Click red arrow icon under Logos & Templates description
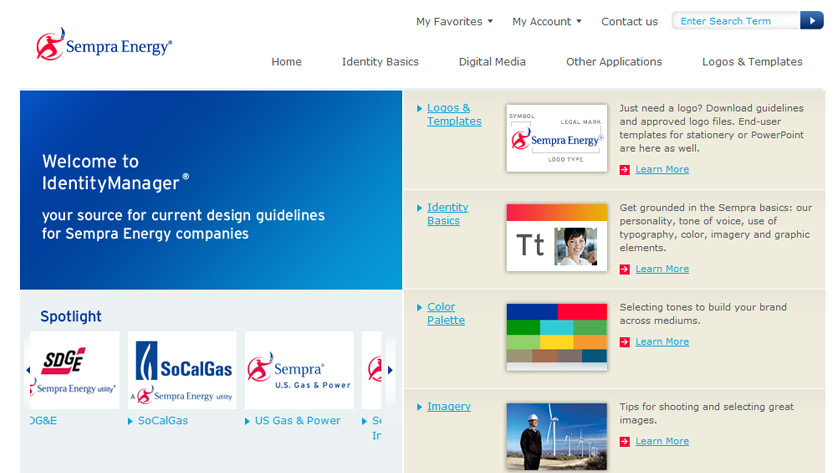This screenshot has width=840, height=473. click(x=624, y=170)
